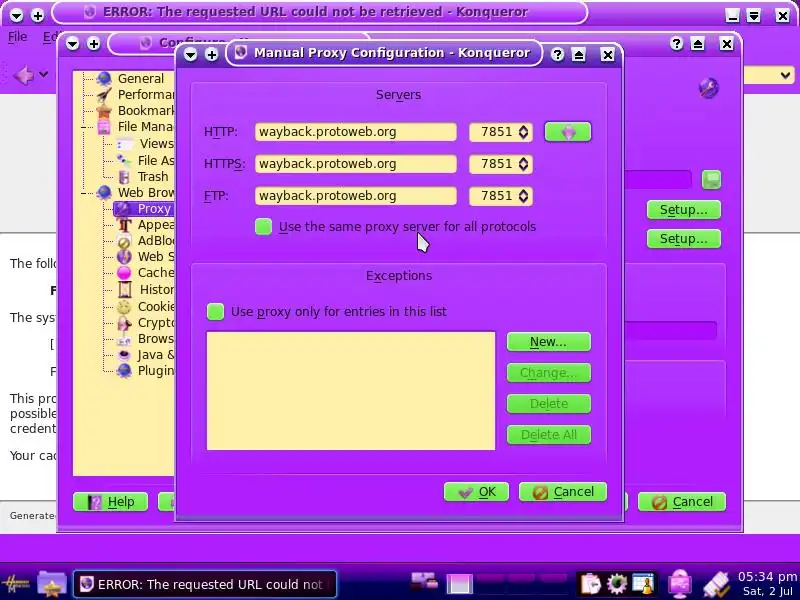The image size is (800, 600).
Task: Select the Bookmarks icon in the tree
Action: pos(104,110)
